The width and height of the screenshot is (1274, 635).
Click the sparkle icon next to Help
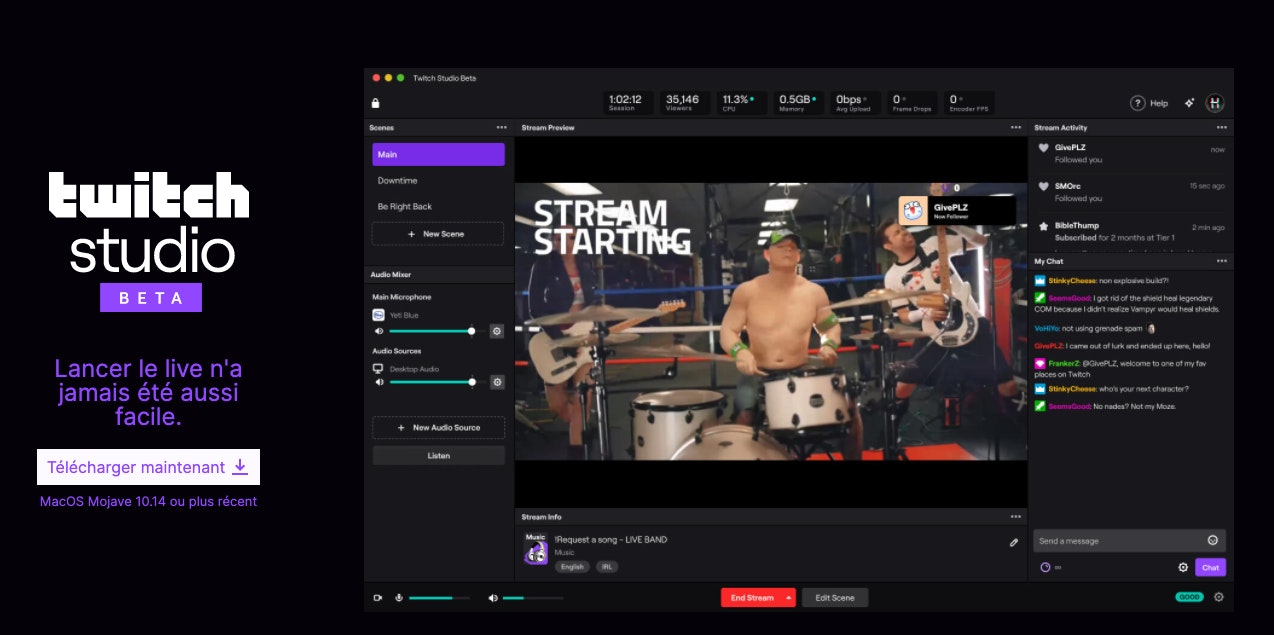(x=1189, y=103)
